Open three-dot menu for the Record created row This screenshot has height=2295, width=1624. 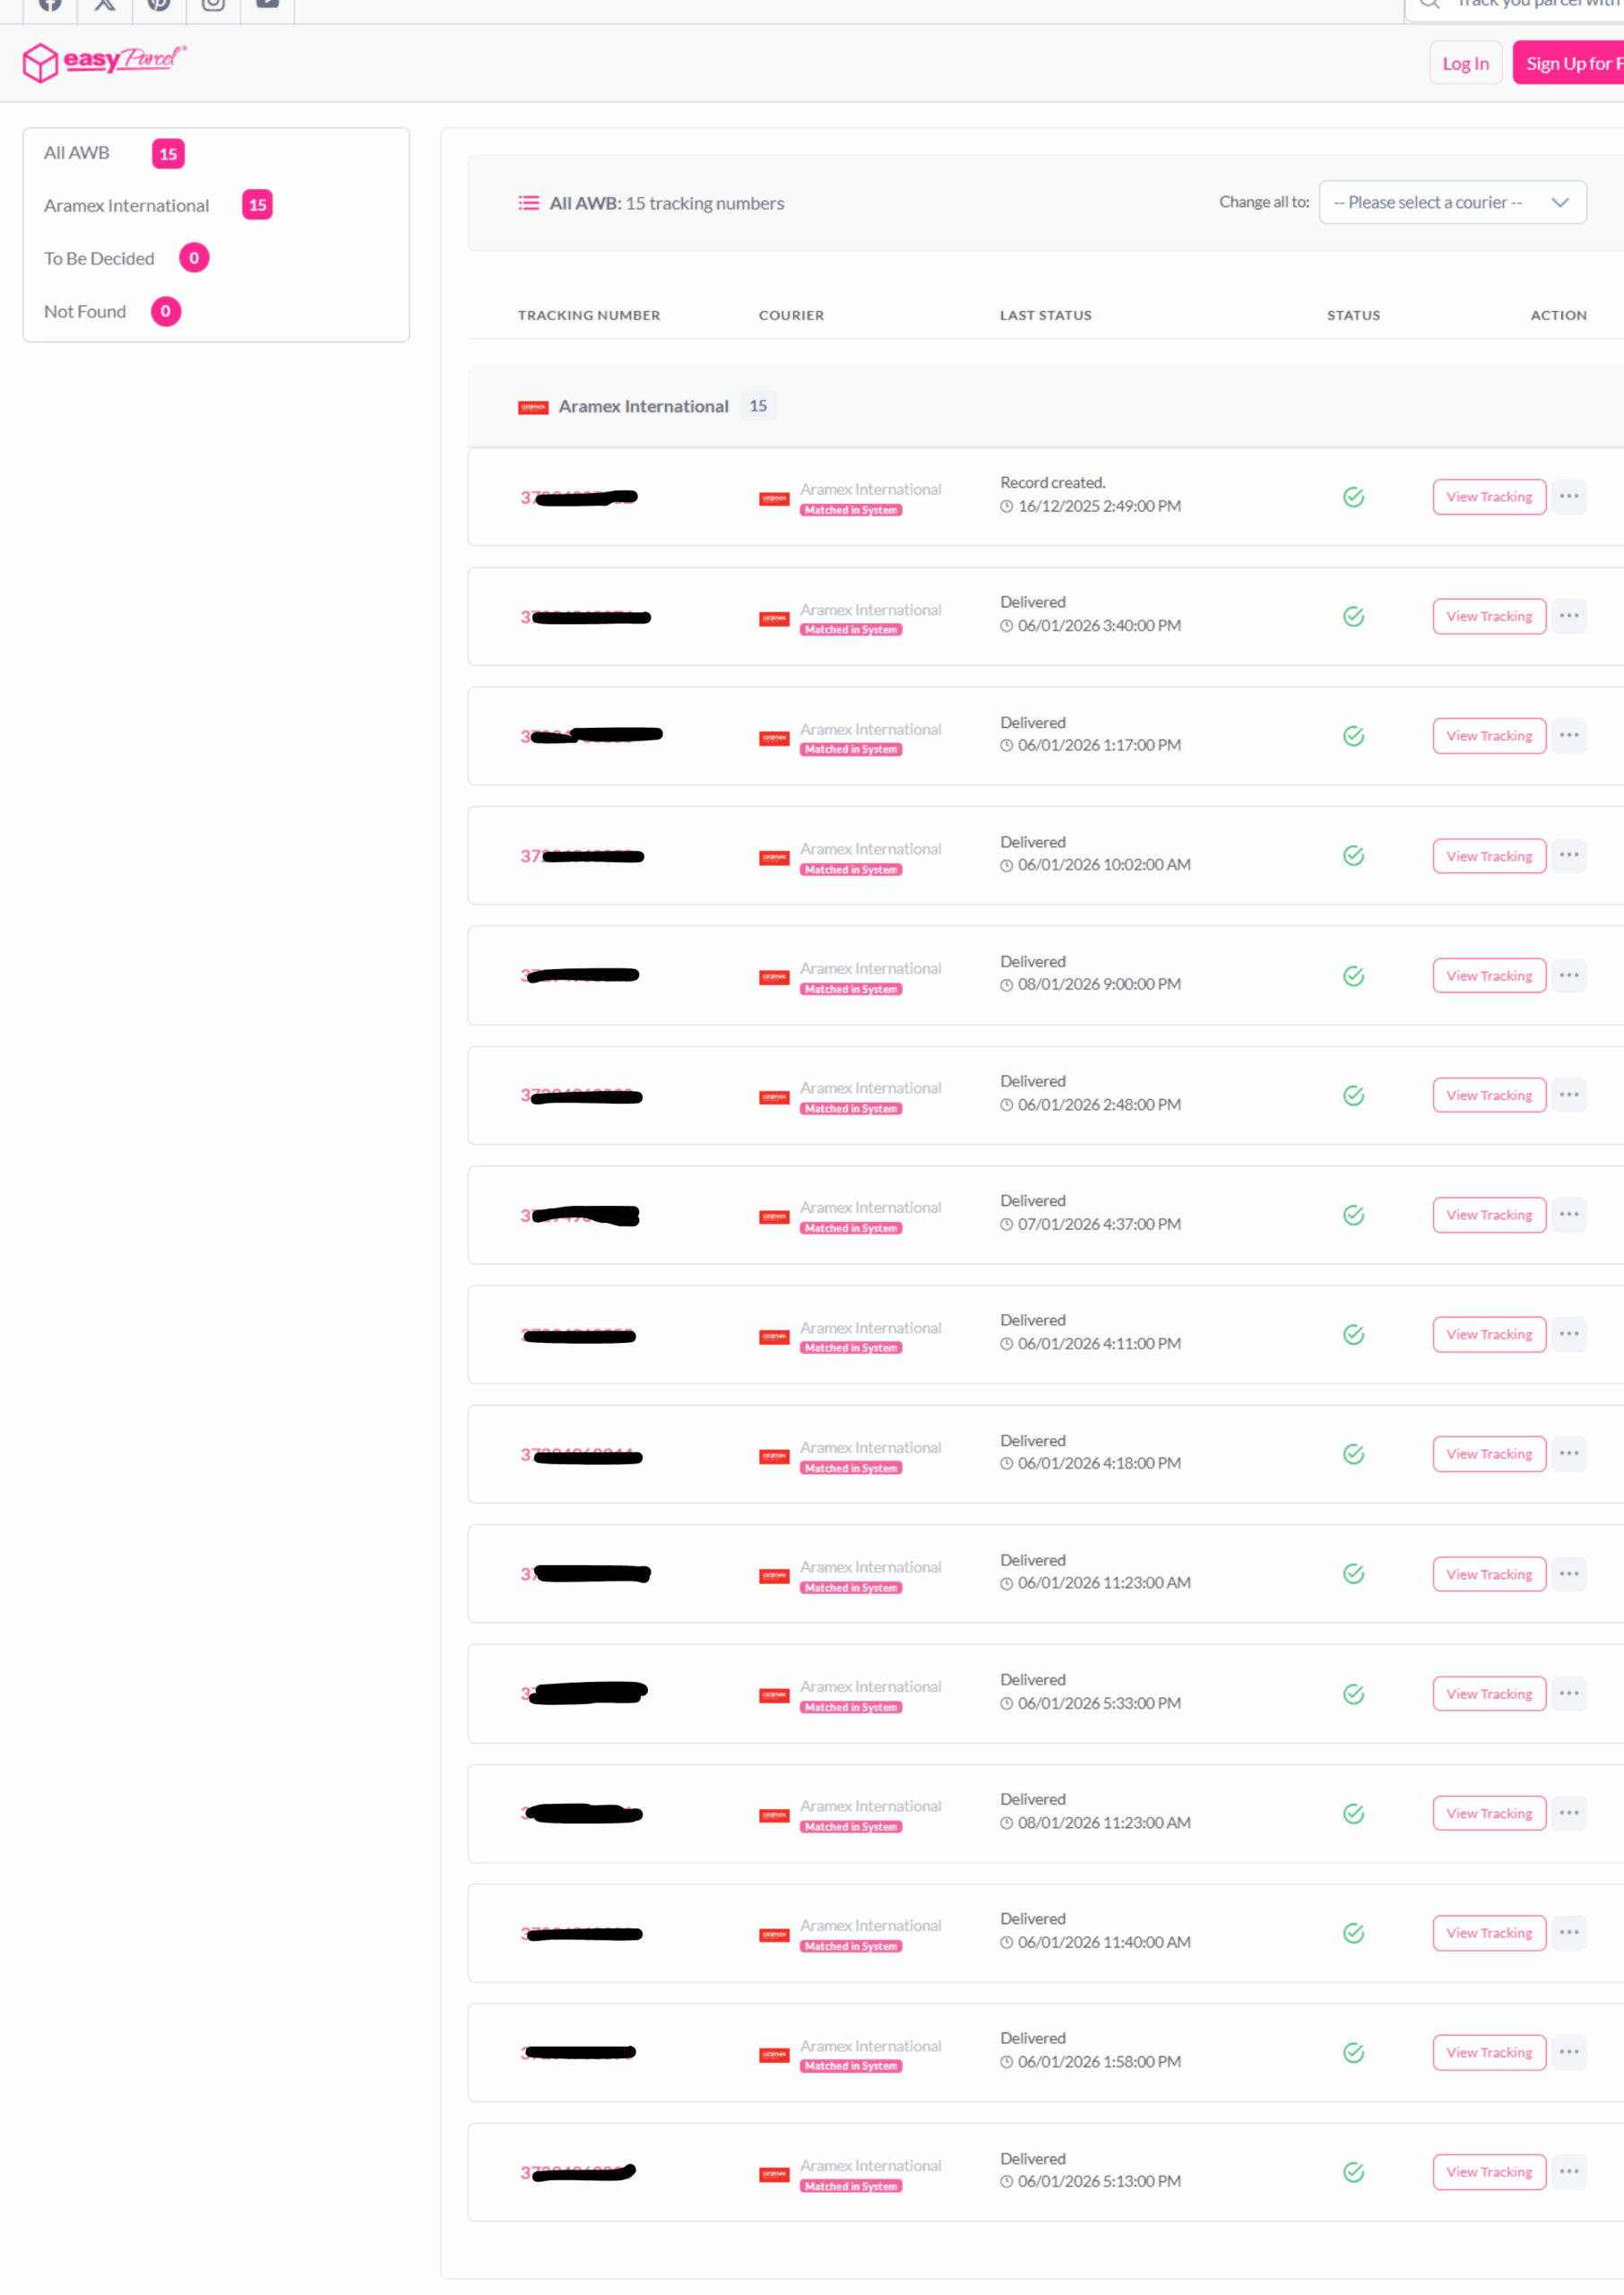tap(1569, 497)
